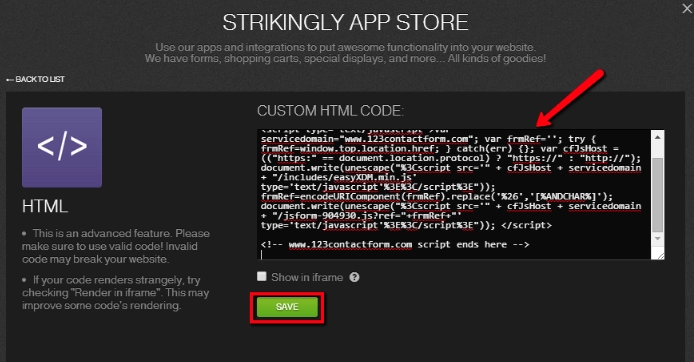The height and width of the screenshot is (362, 694).
Task: Click the resize grip of the code box
Action: pos(660,255)
